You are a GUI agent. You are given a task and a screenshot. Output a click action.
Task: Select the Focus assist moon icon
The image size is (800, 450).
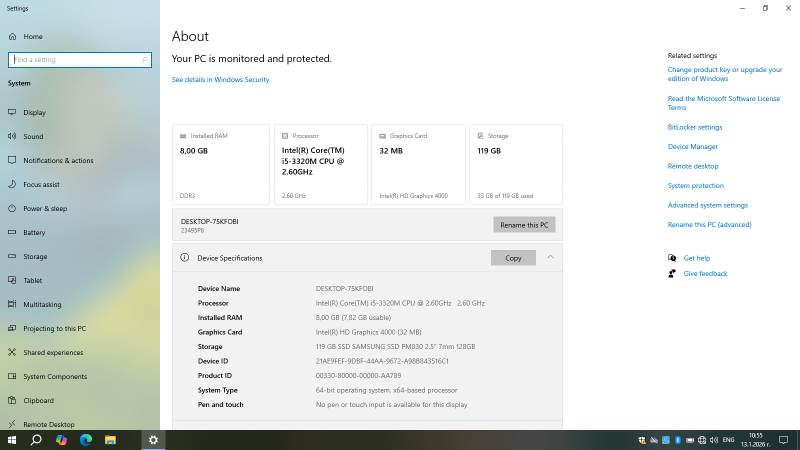coord(12,185)
